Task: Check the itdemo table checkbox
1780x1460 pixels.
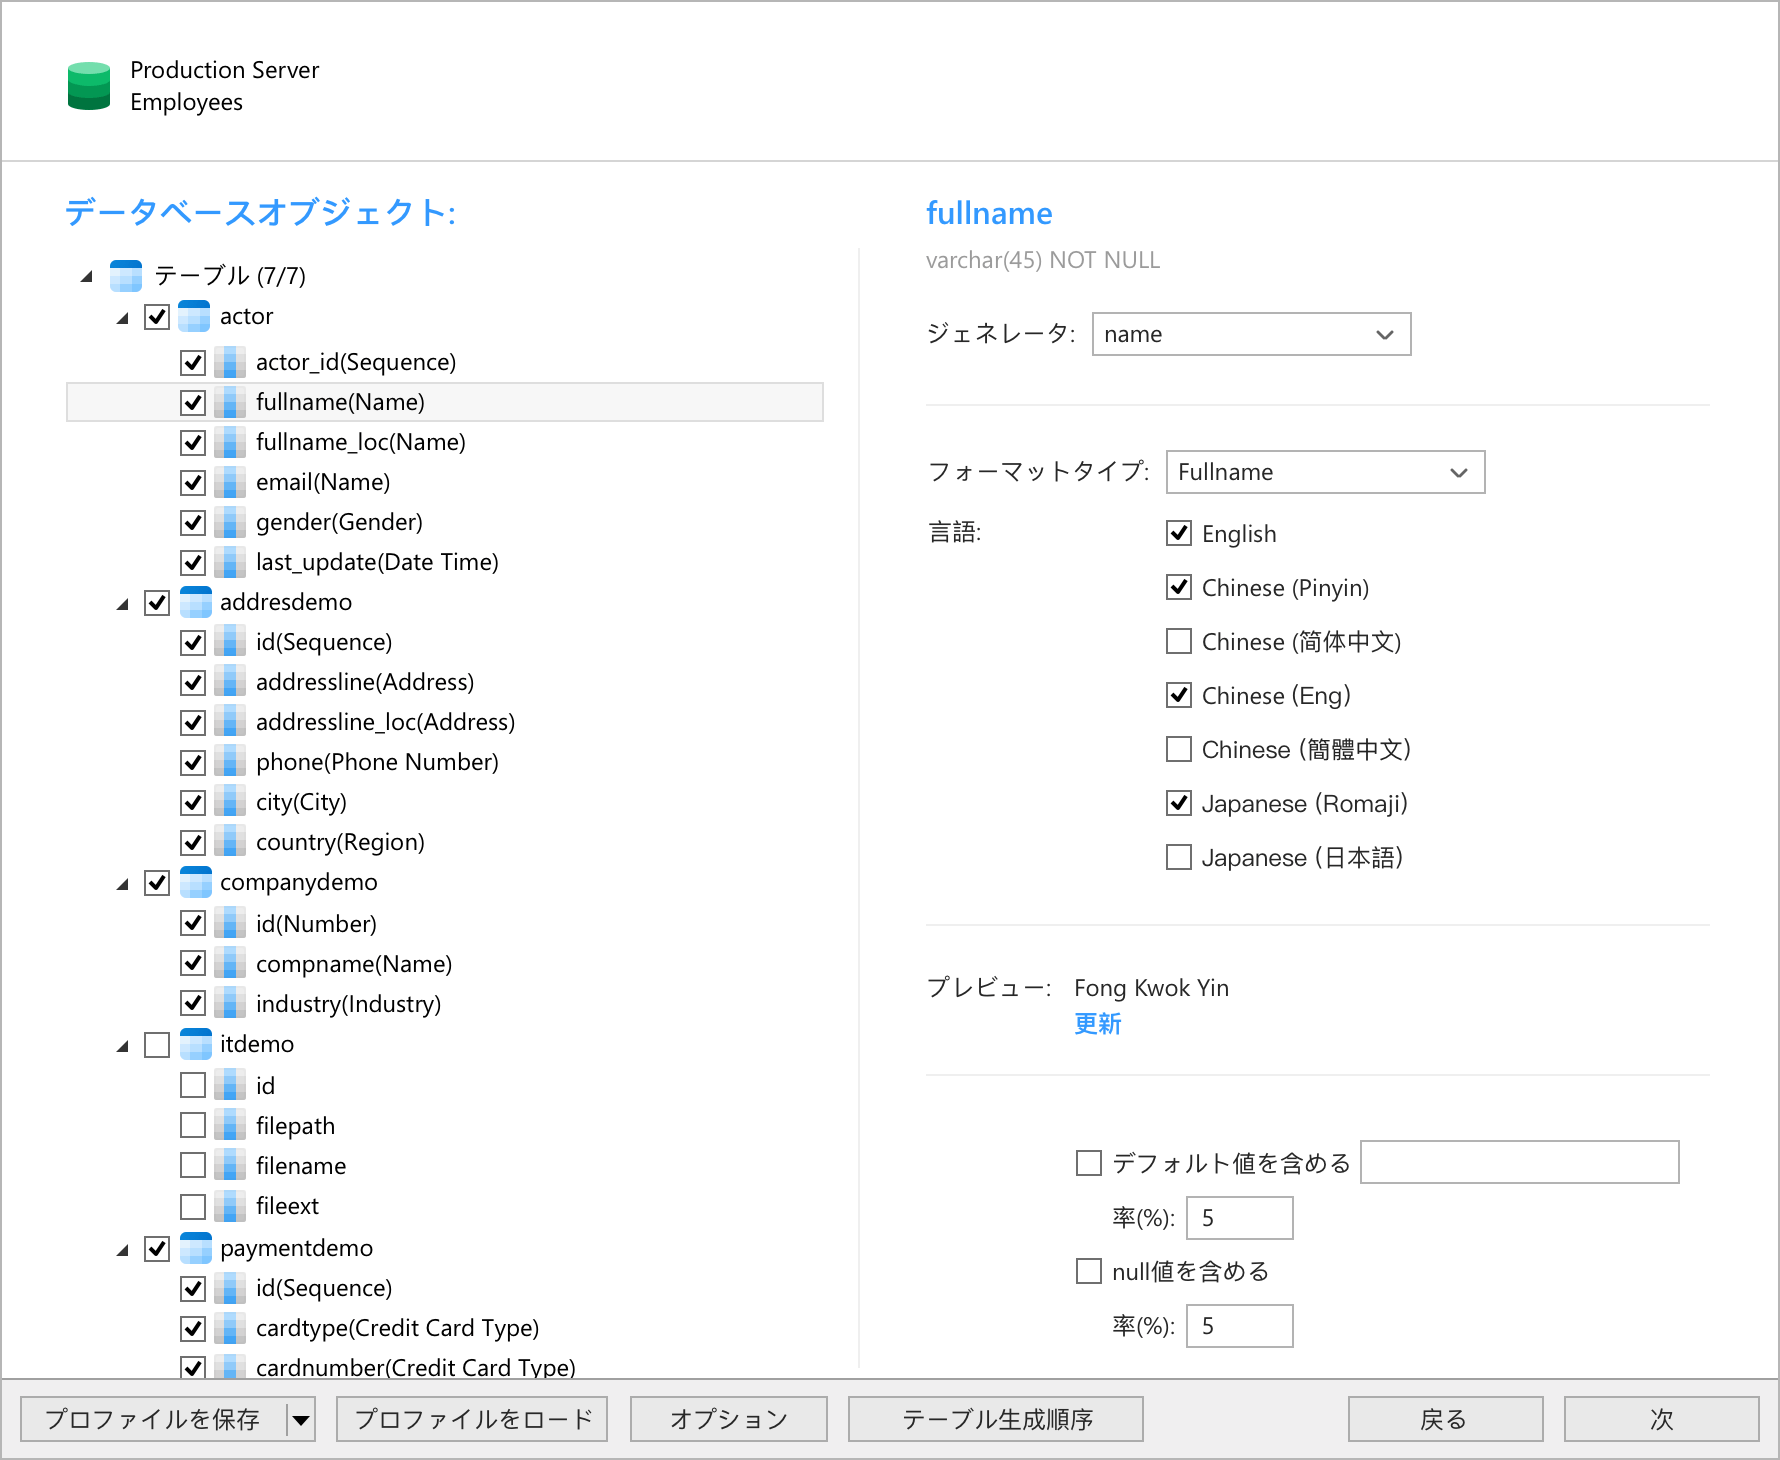Action: (x=157, y=1044)
